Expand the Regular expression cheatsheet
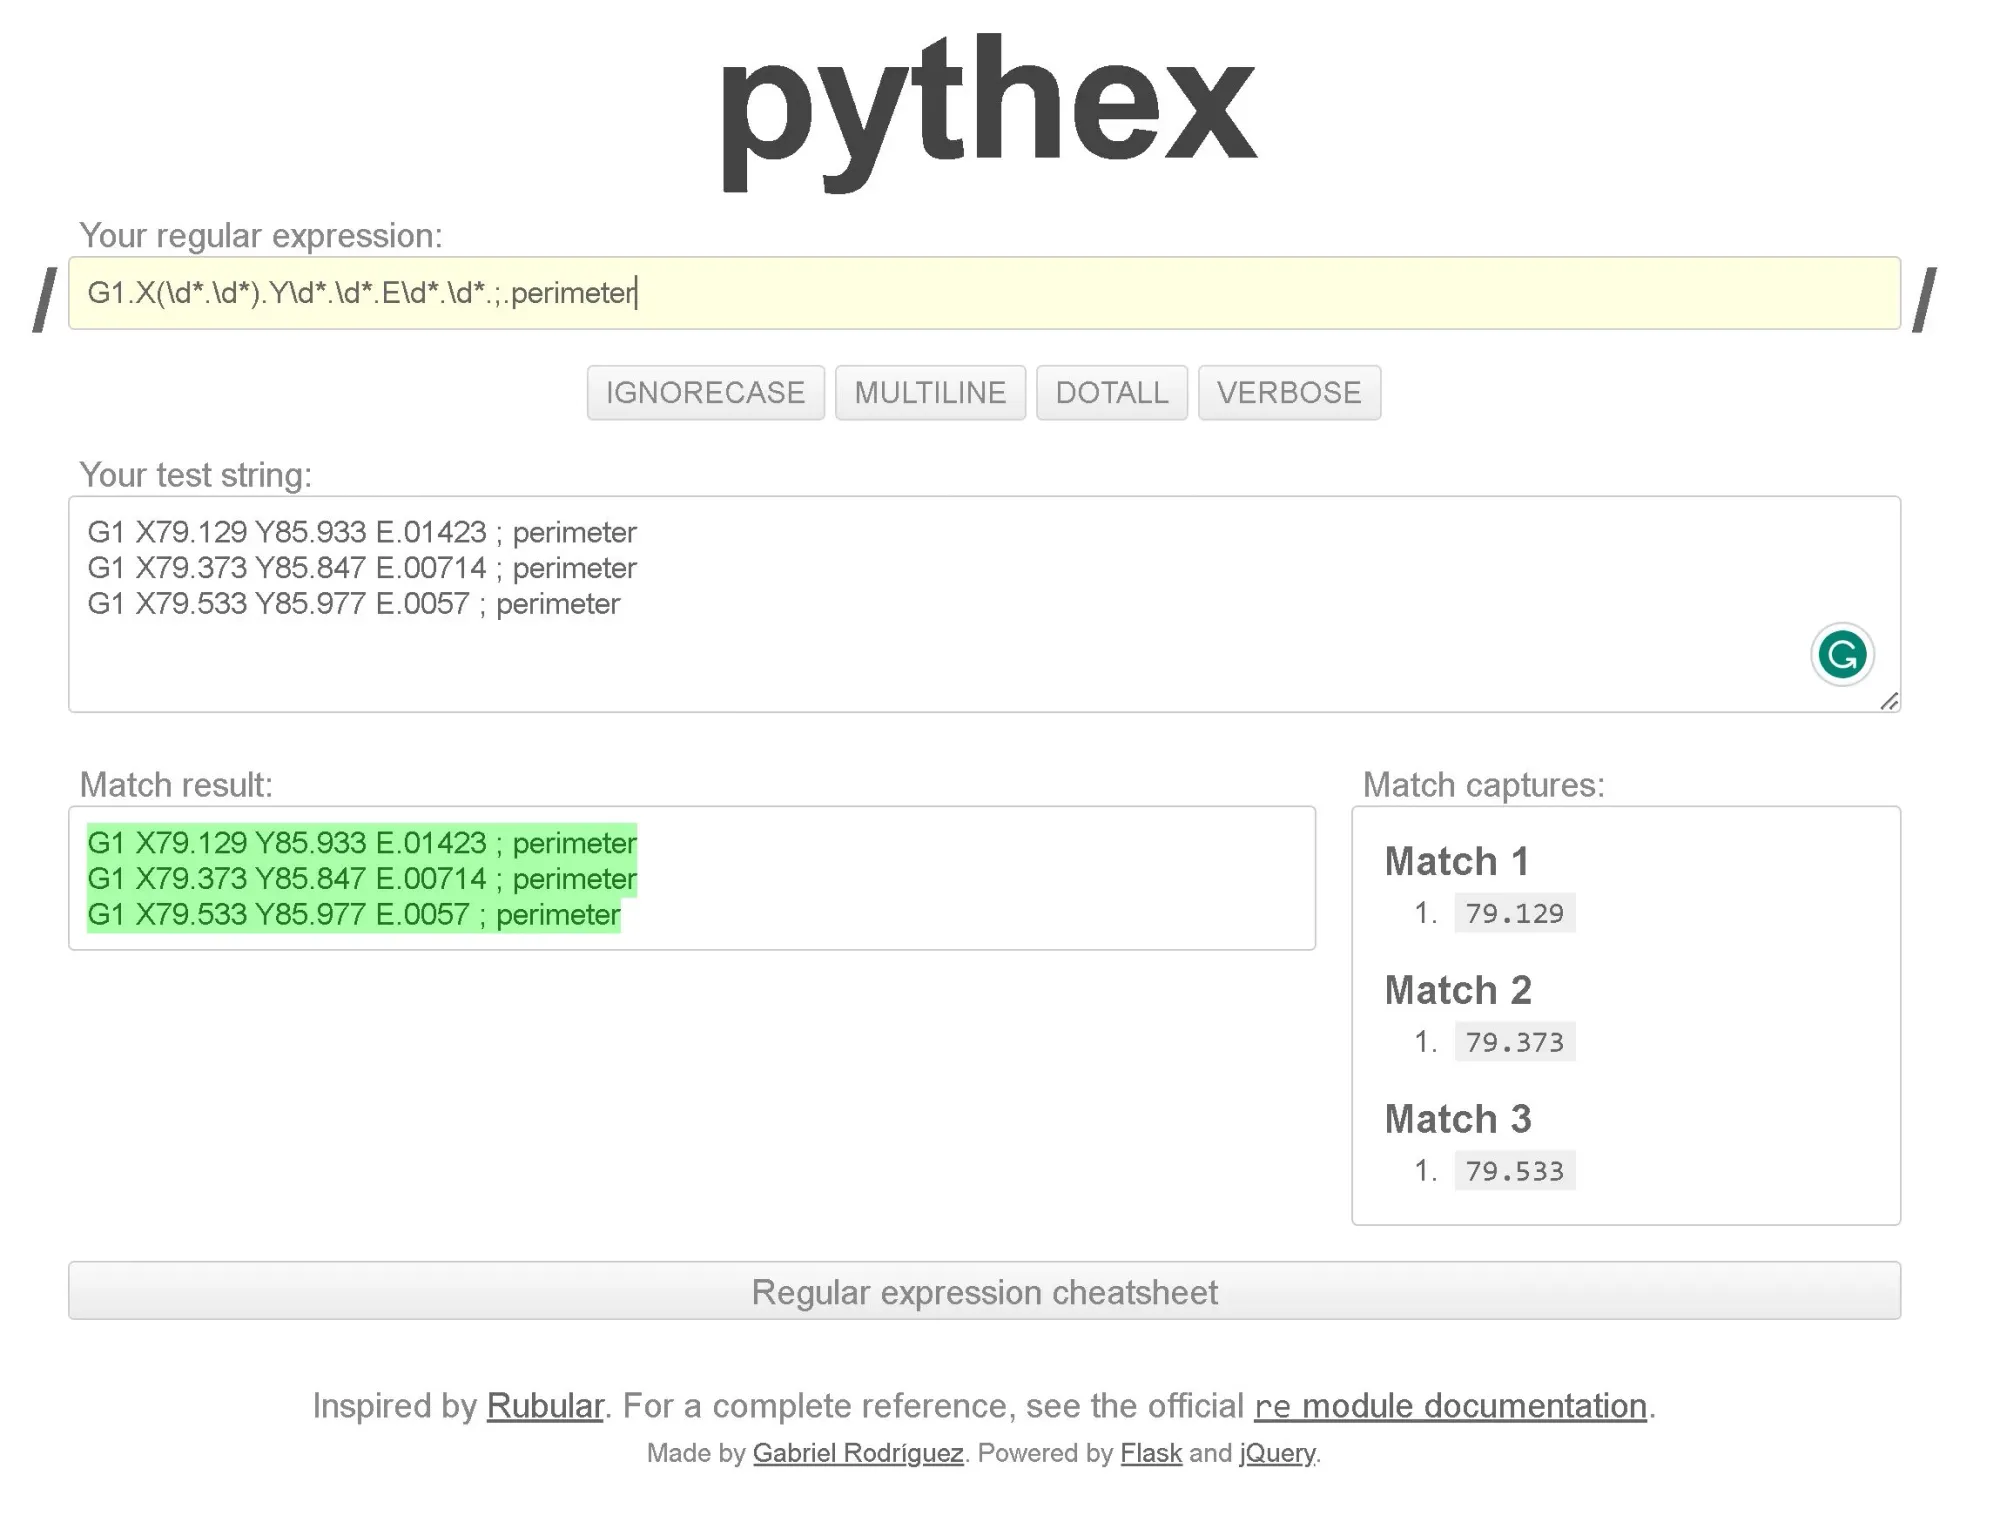The width and height of the screenshot is (2000, 1522). coord(985,1291)
